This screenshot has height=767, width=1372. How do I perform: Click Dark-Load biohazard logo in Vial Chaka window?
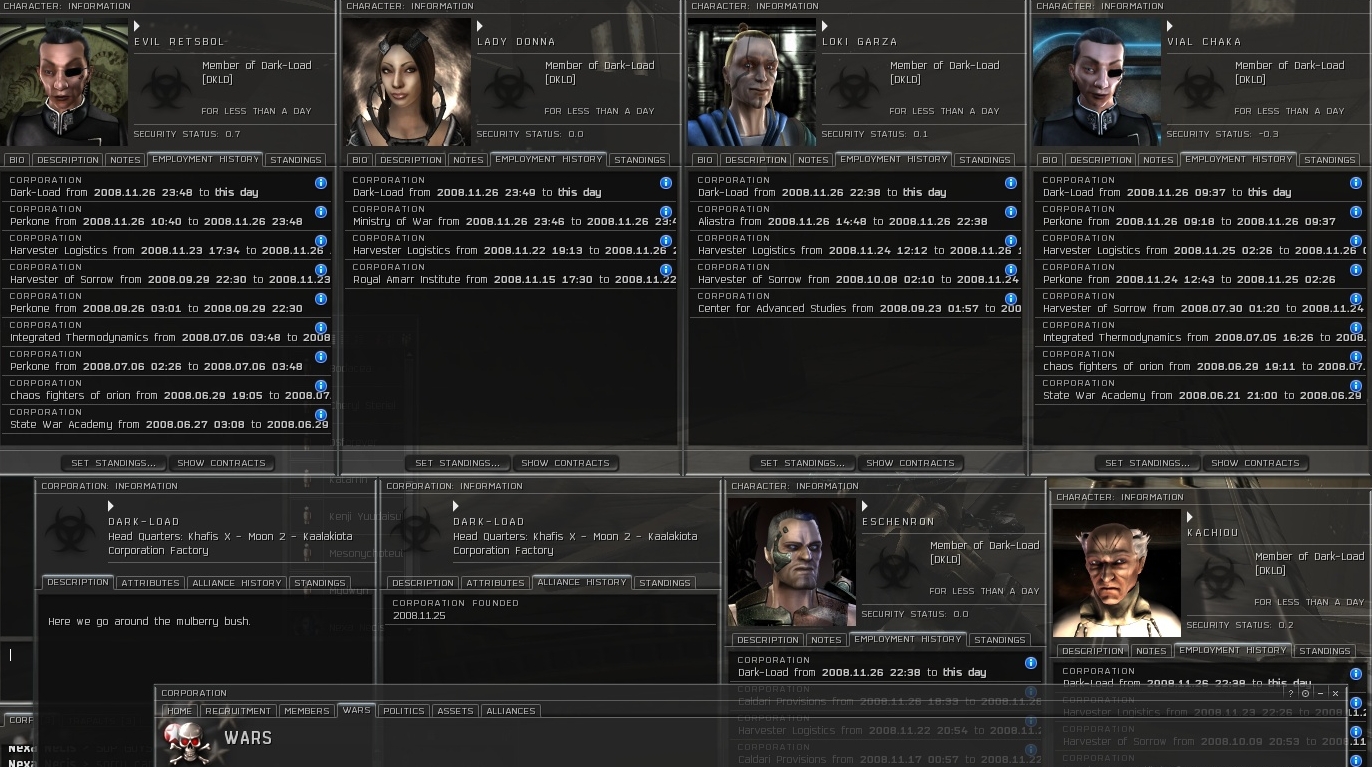[x=1200, y=90]
